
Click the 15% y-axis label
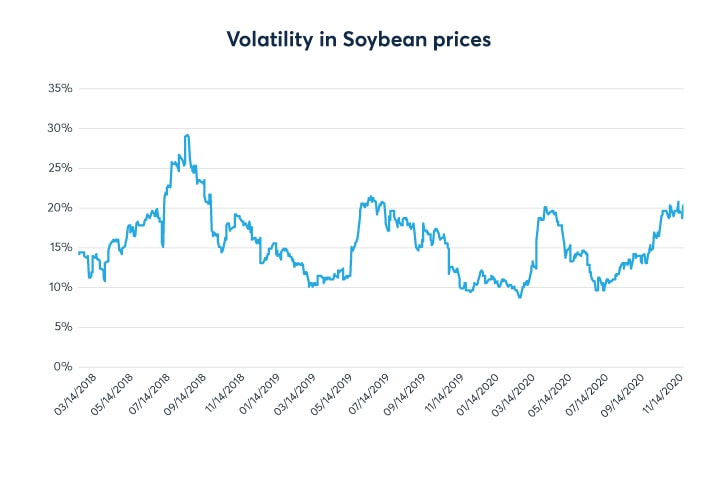(60, 247)
